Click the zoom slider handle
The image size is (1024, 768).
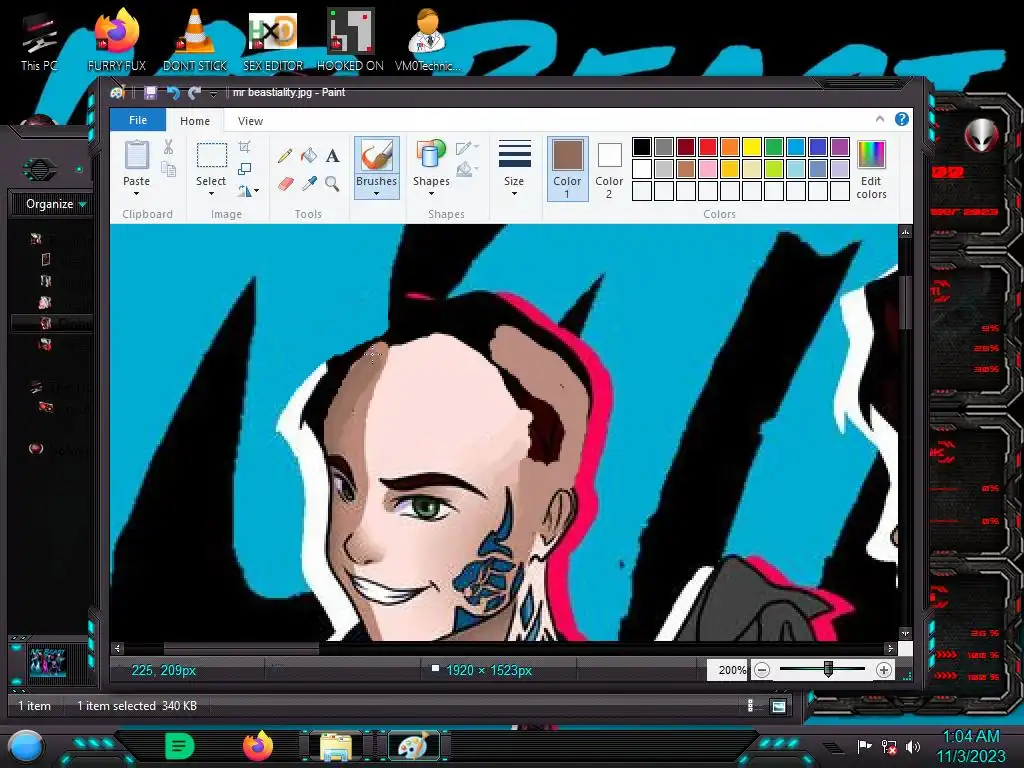click(x=828, y=669)
